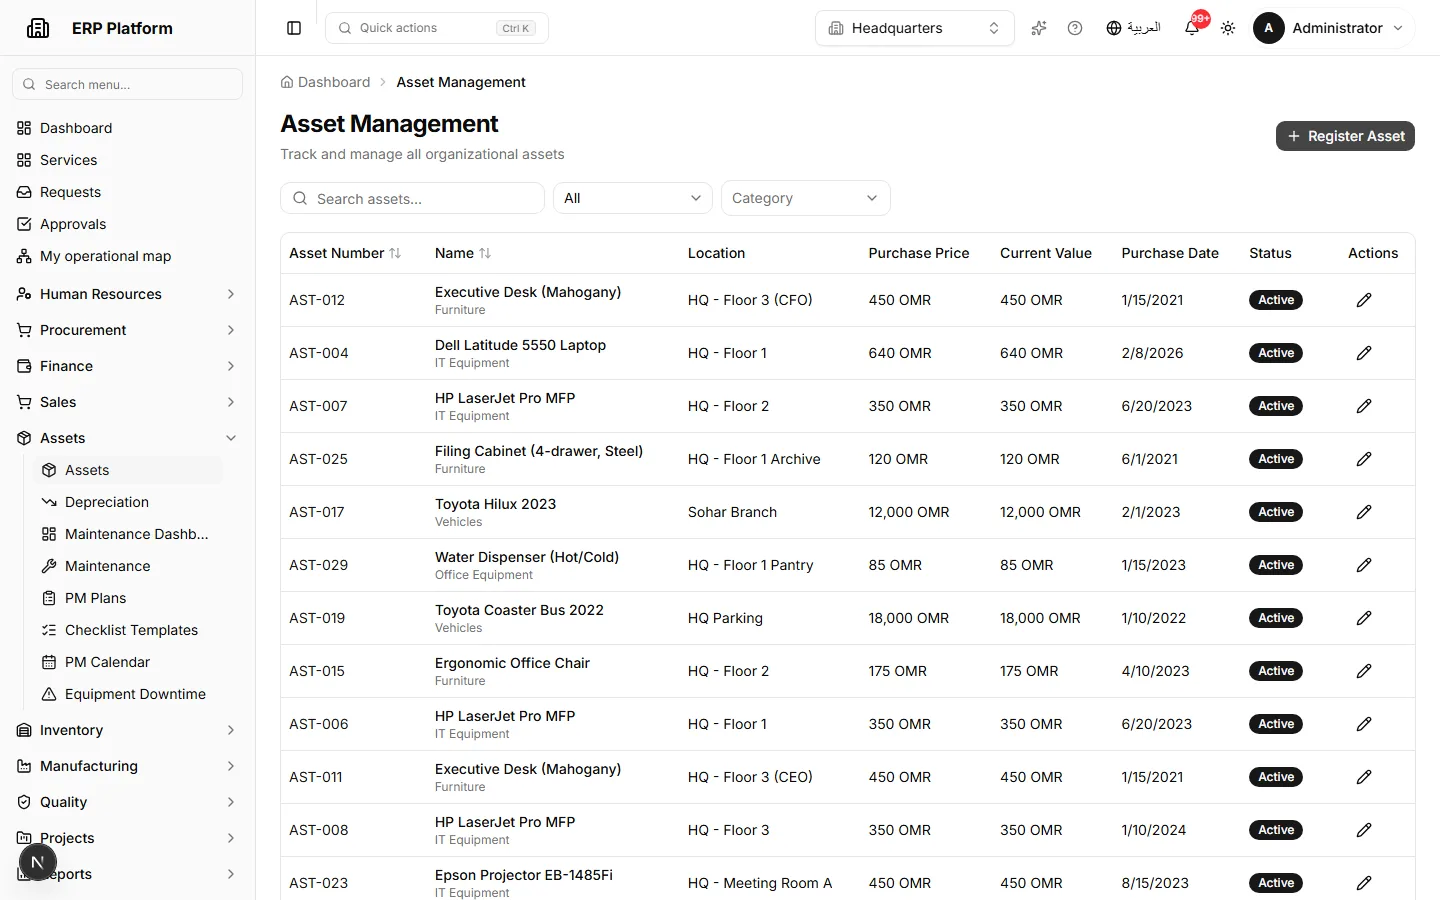Viewport: 1440px width, 900px height.
Task: Open the Headquarters branch selector
Action: pyautogui.click(x=915, y=28)
